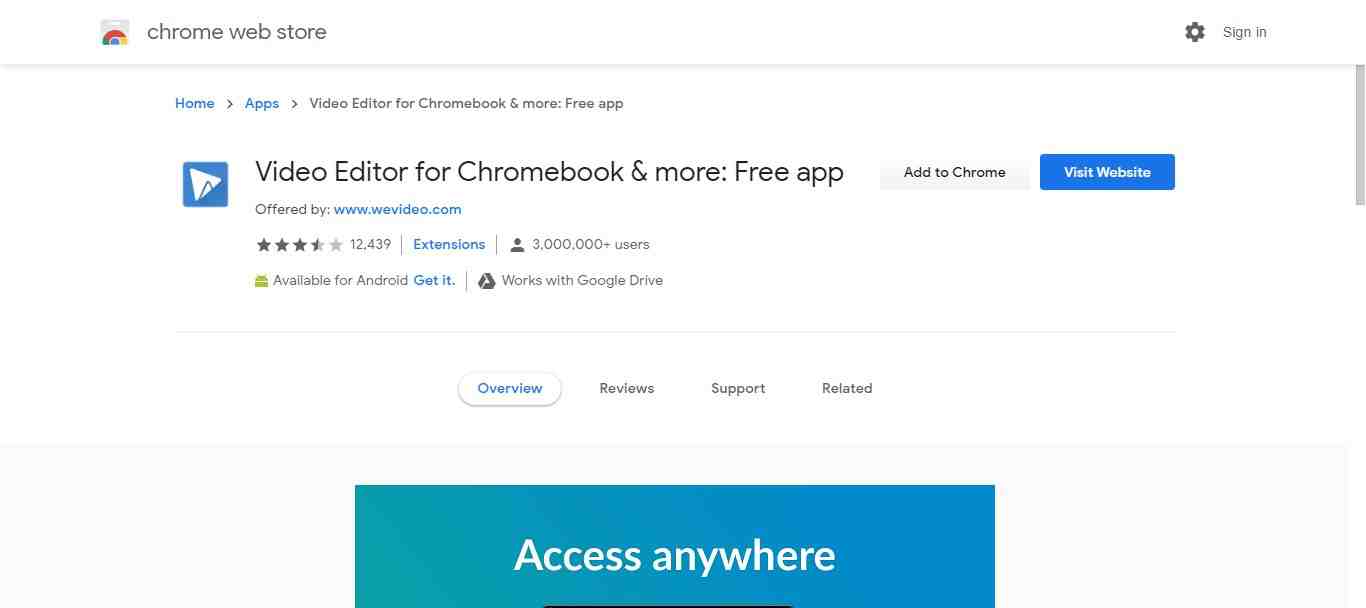Screen dimensions: 1366x608
Task: Click the breadcrumb chevron after Home
Action: (x=229, y=103)
